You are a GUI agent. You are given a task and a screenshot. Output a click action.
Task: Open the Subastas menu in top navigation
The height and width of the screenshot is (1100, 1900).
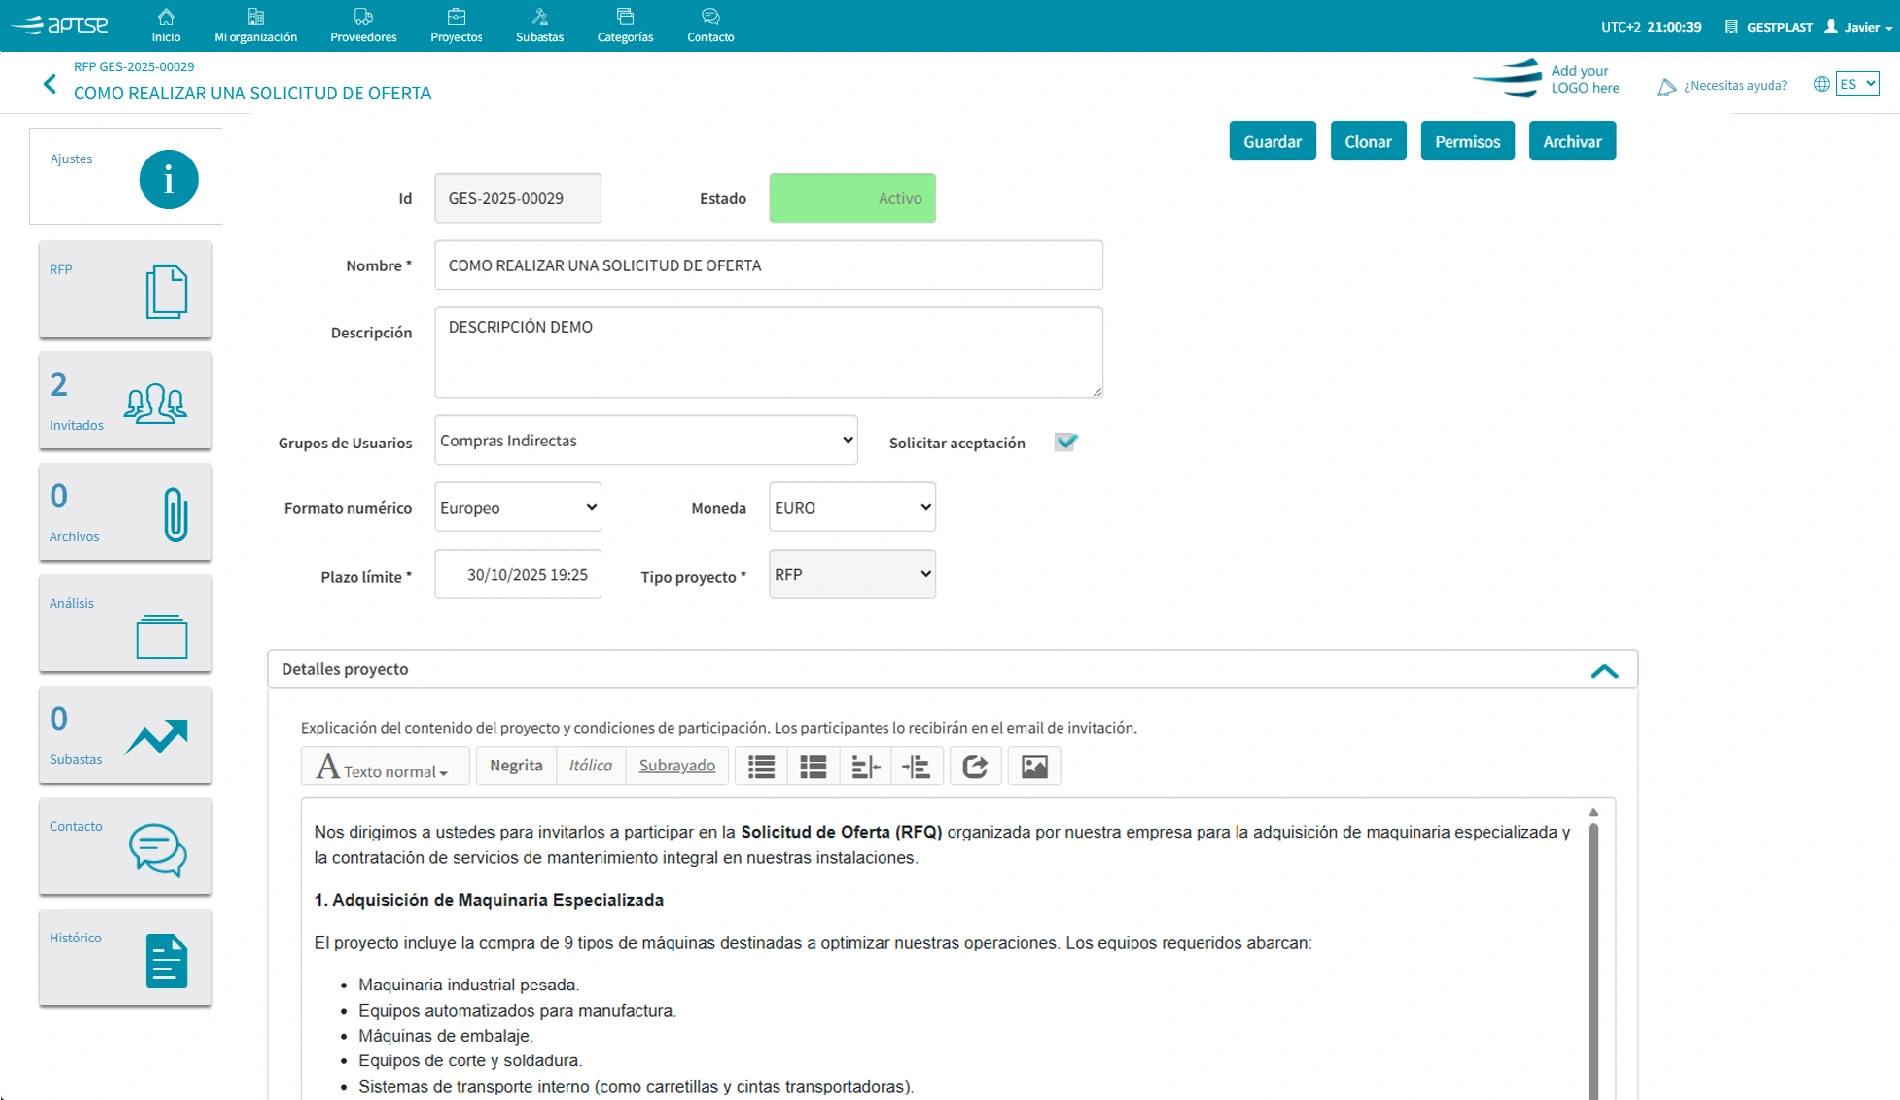click(x=540, y=26)
